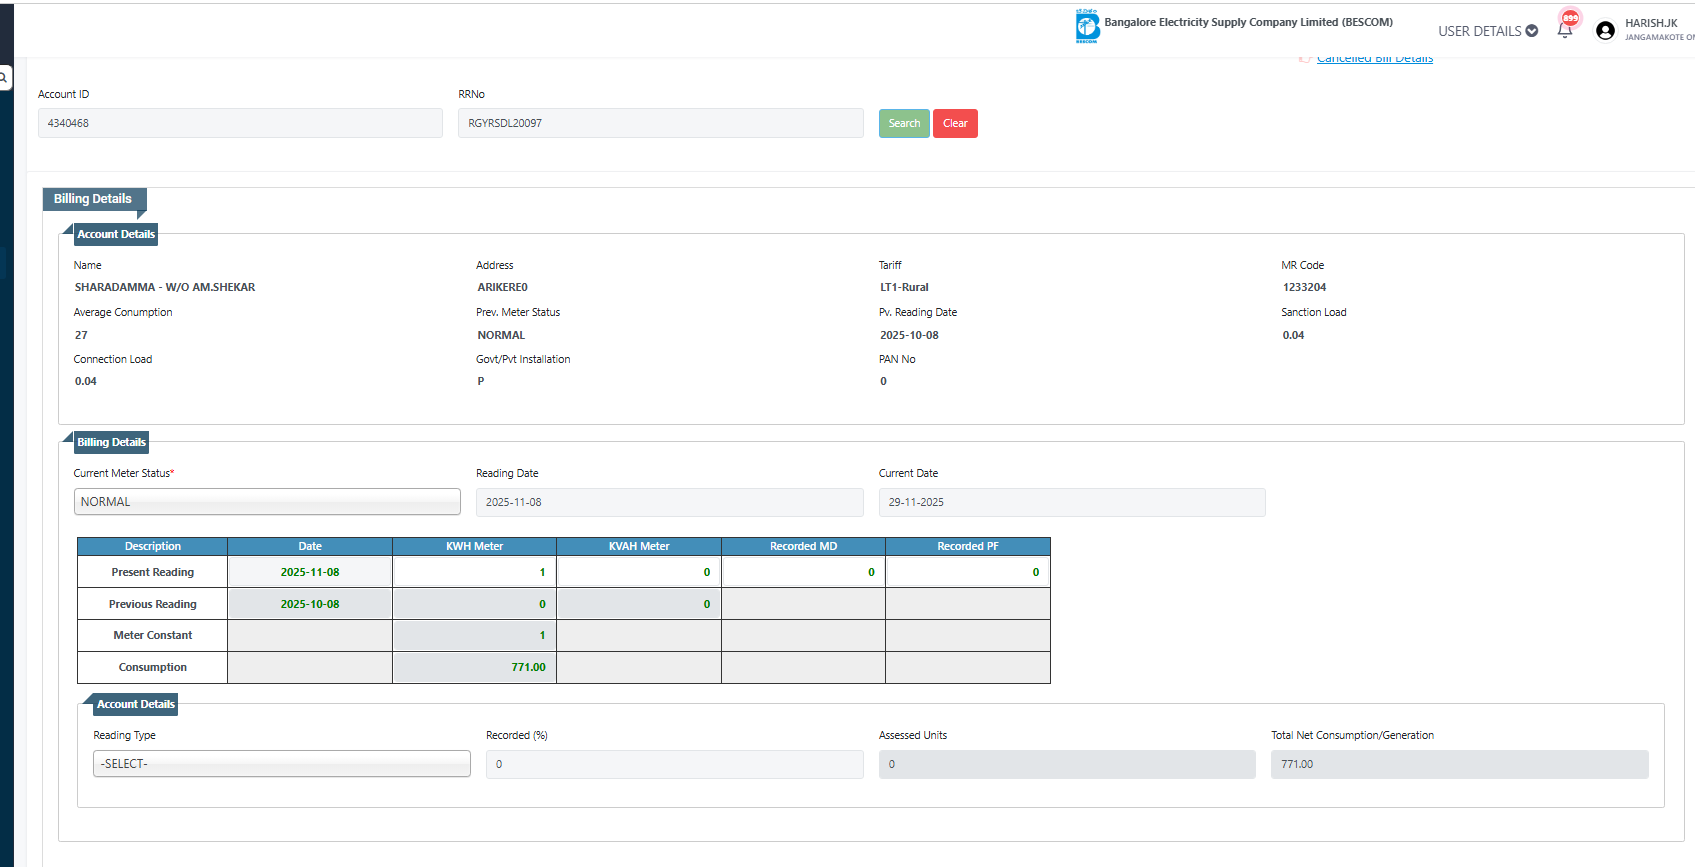Screen dimensions: 1695x867
Task: Click the Reading Date field
Action: click(x=669, y=502)
